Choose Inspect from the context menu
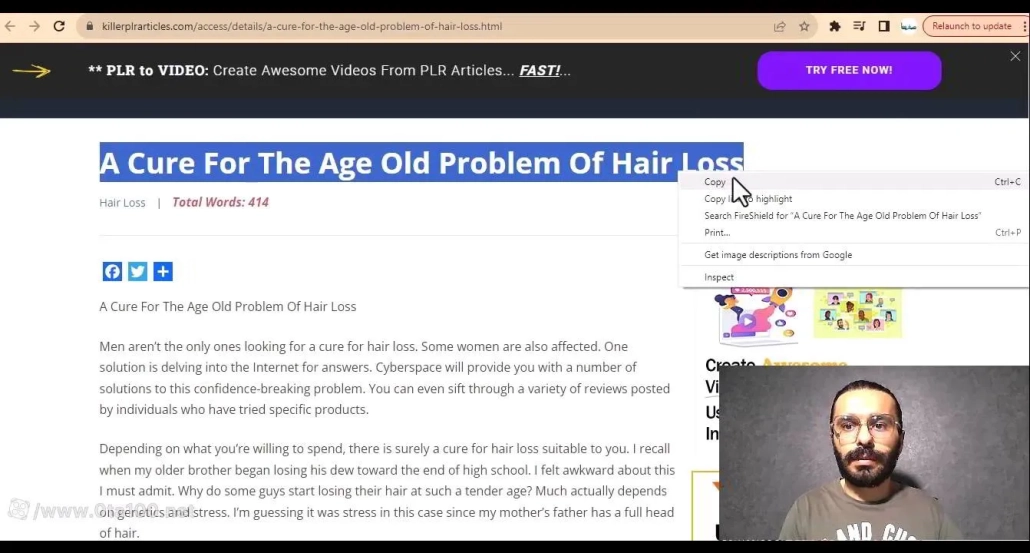The width and height of the screenshot is (1030, 553). point(719,277)
